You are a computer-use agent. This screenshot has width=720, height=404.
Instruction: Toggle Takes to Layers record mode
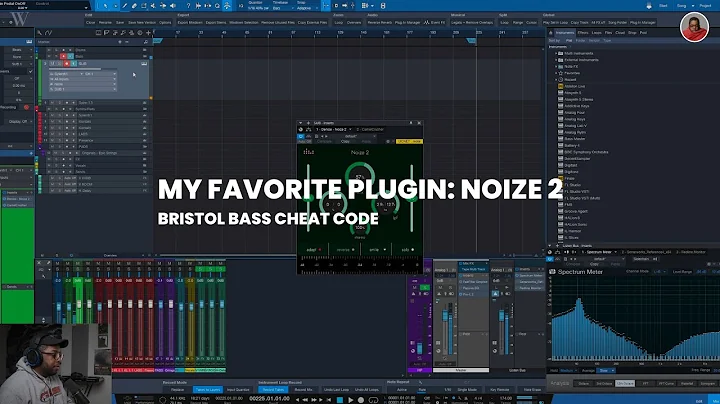(x=208, y=389)
